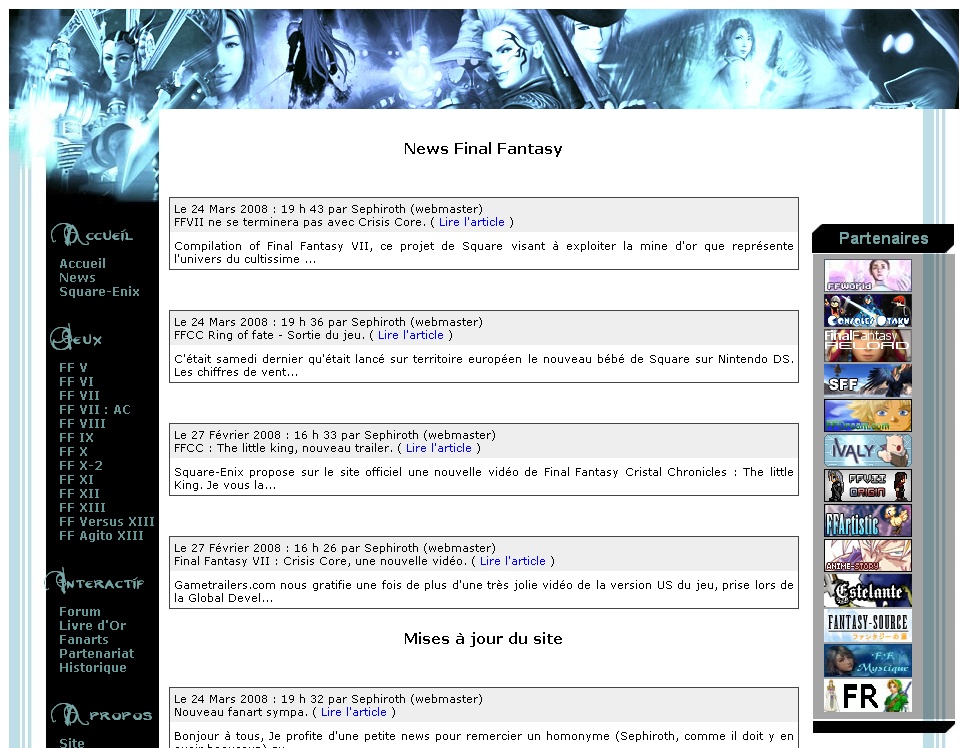
Task: Click the date Le 24 Mars 2008 : 19 h 32
Action: tap(249, 699)
